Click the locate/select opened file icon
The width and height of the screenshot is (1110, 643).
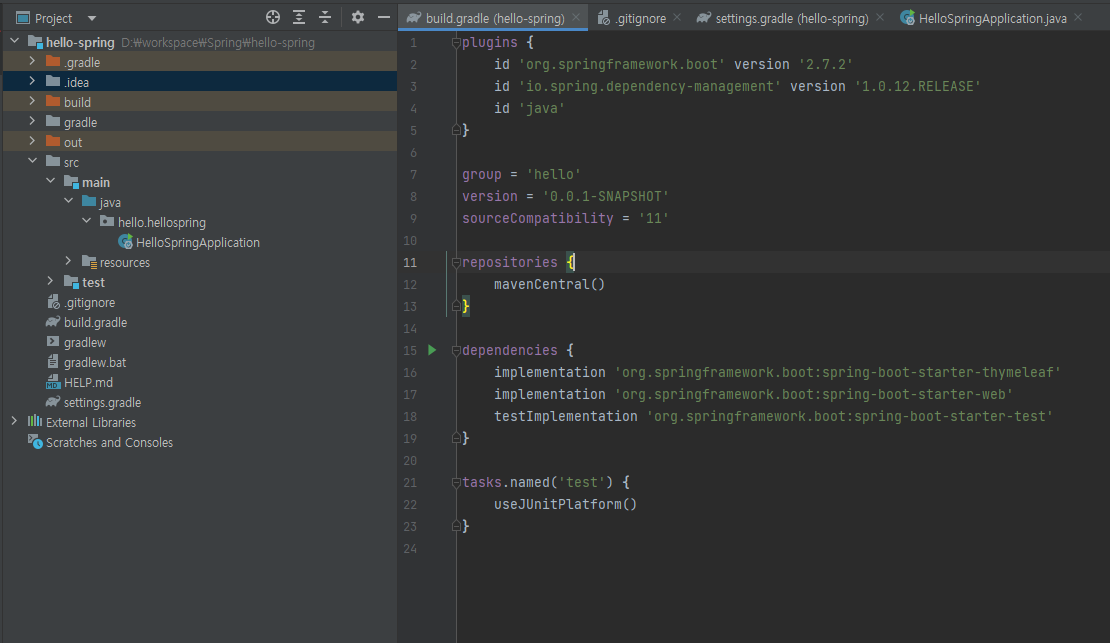point(273,18)
